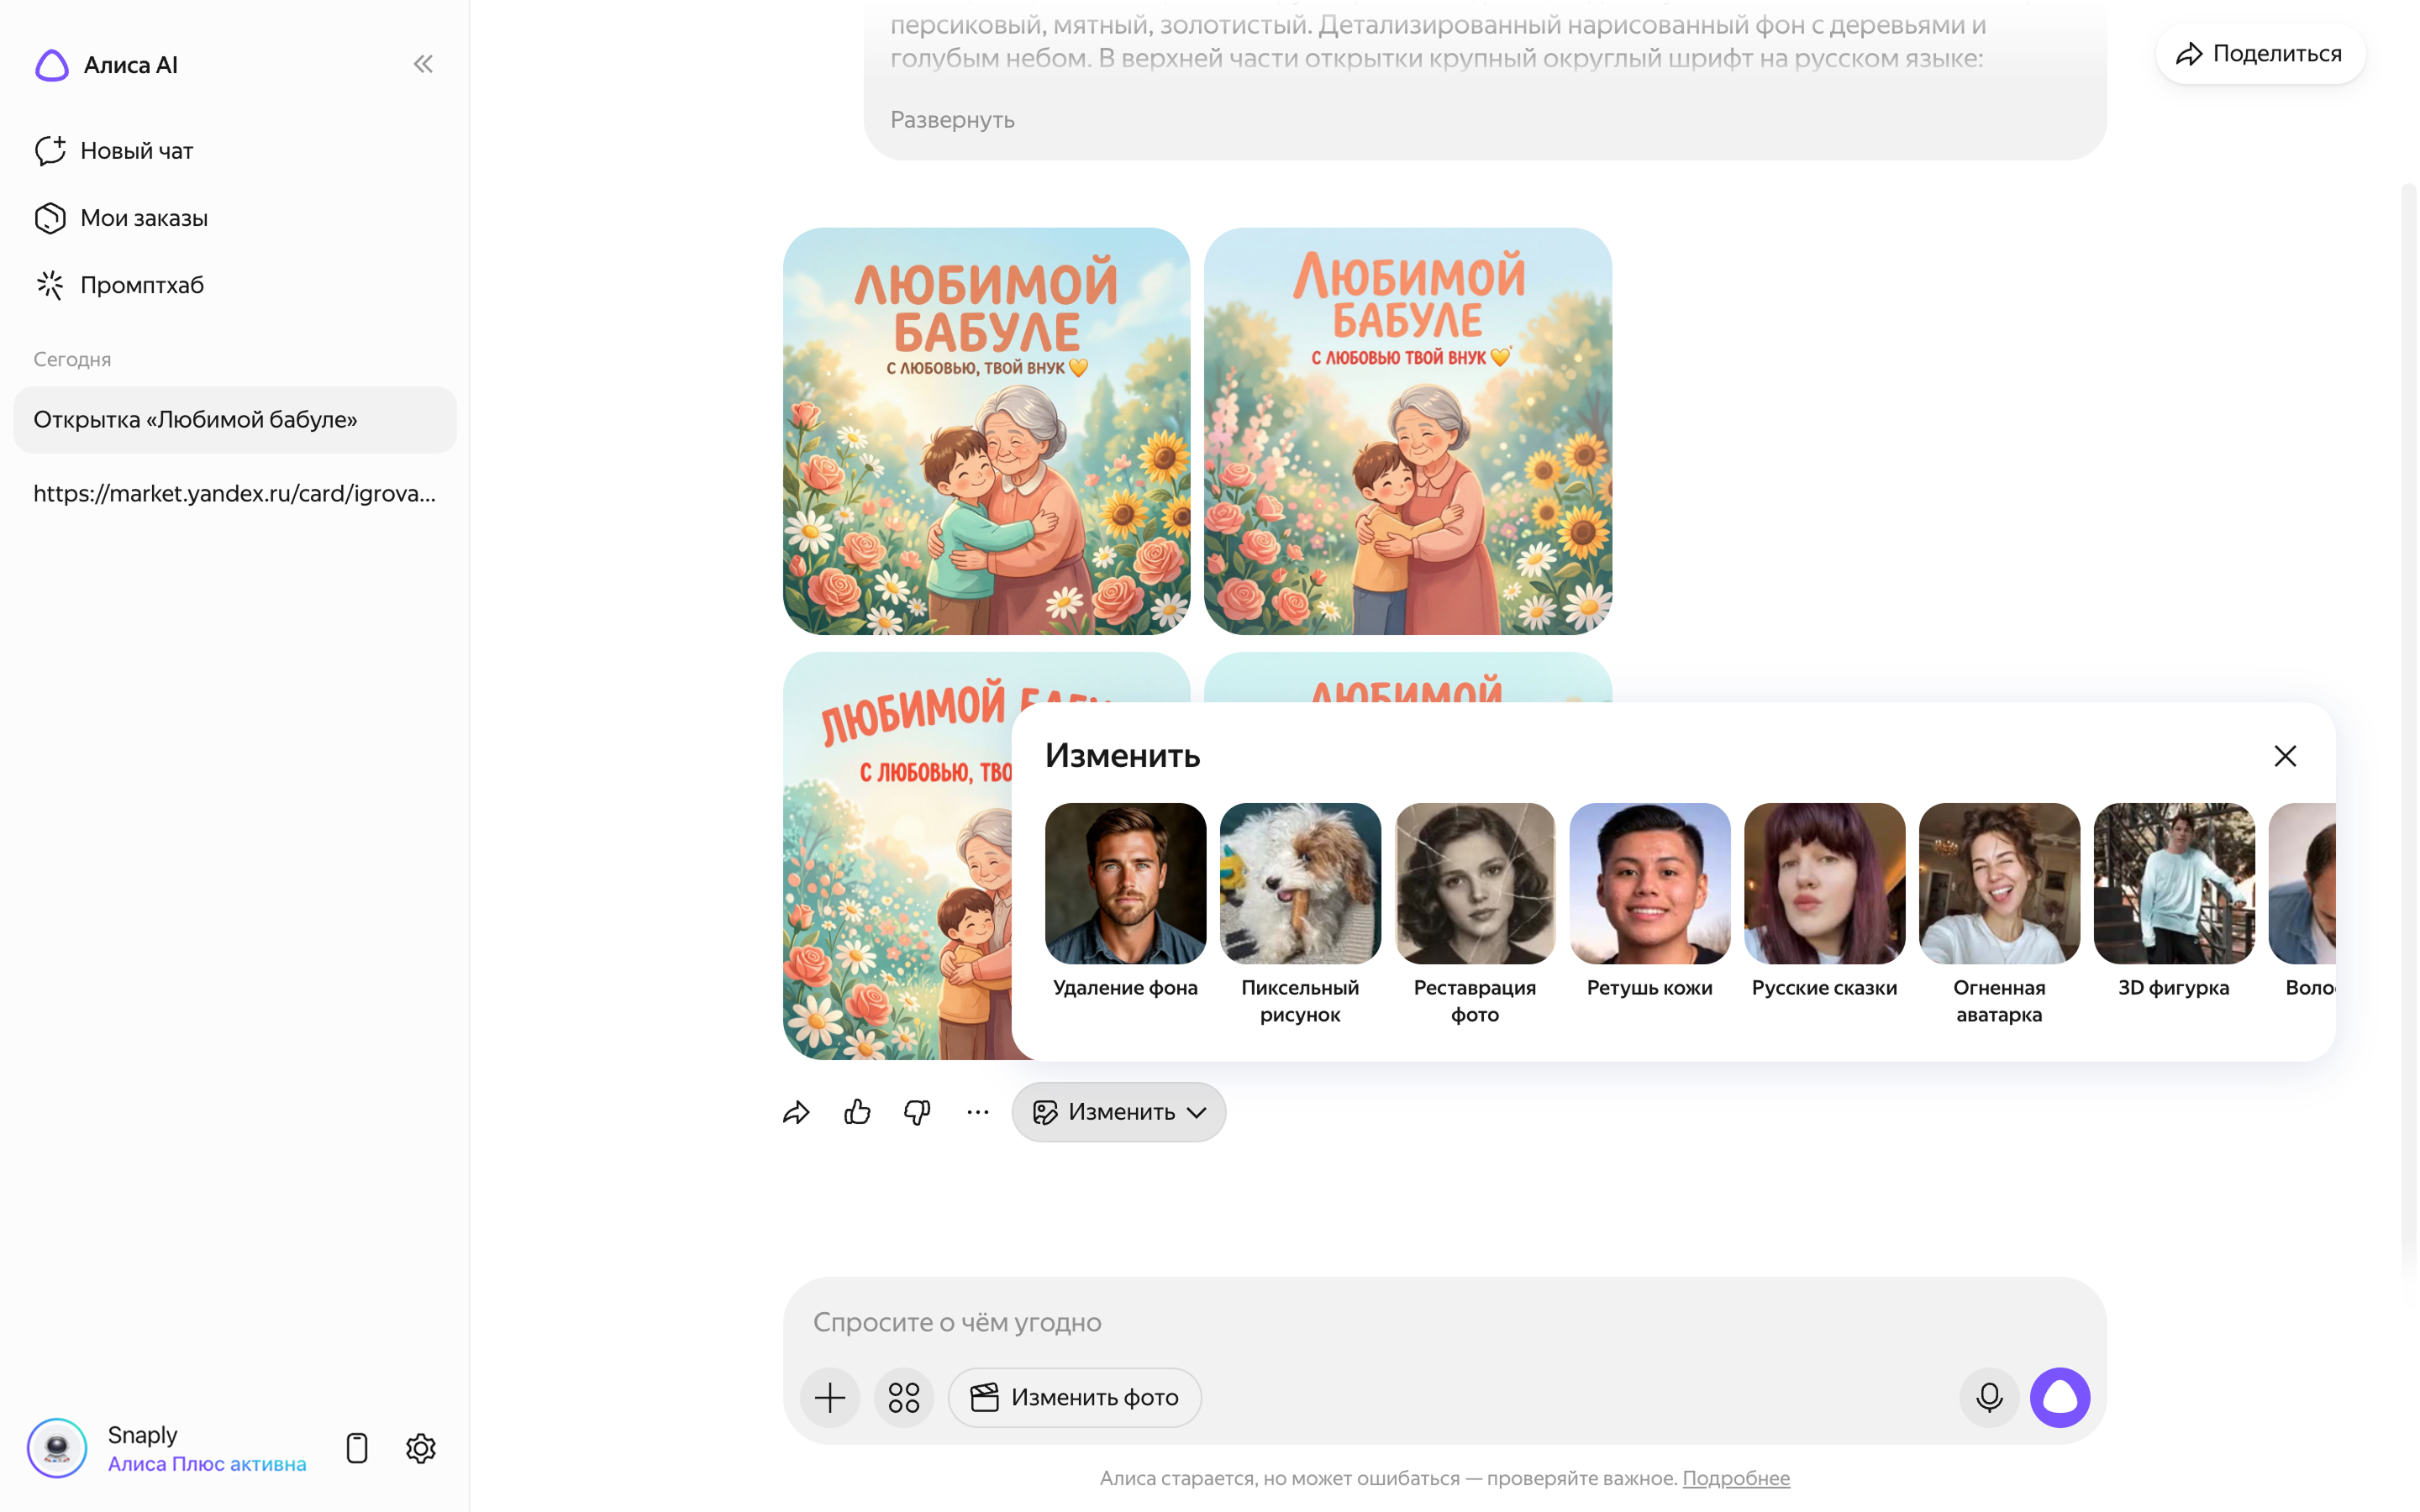Choose Реставрация фото preset

pyautogui.click(x=1475, y=915)
